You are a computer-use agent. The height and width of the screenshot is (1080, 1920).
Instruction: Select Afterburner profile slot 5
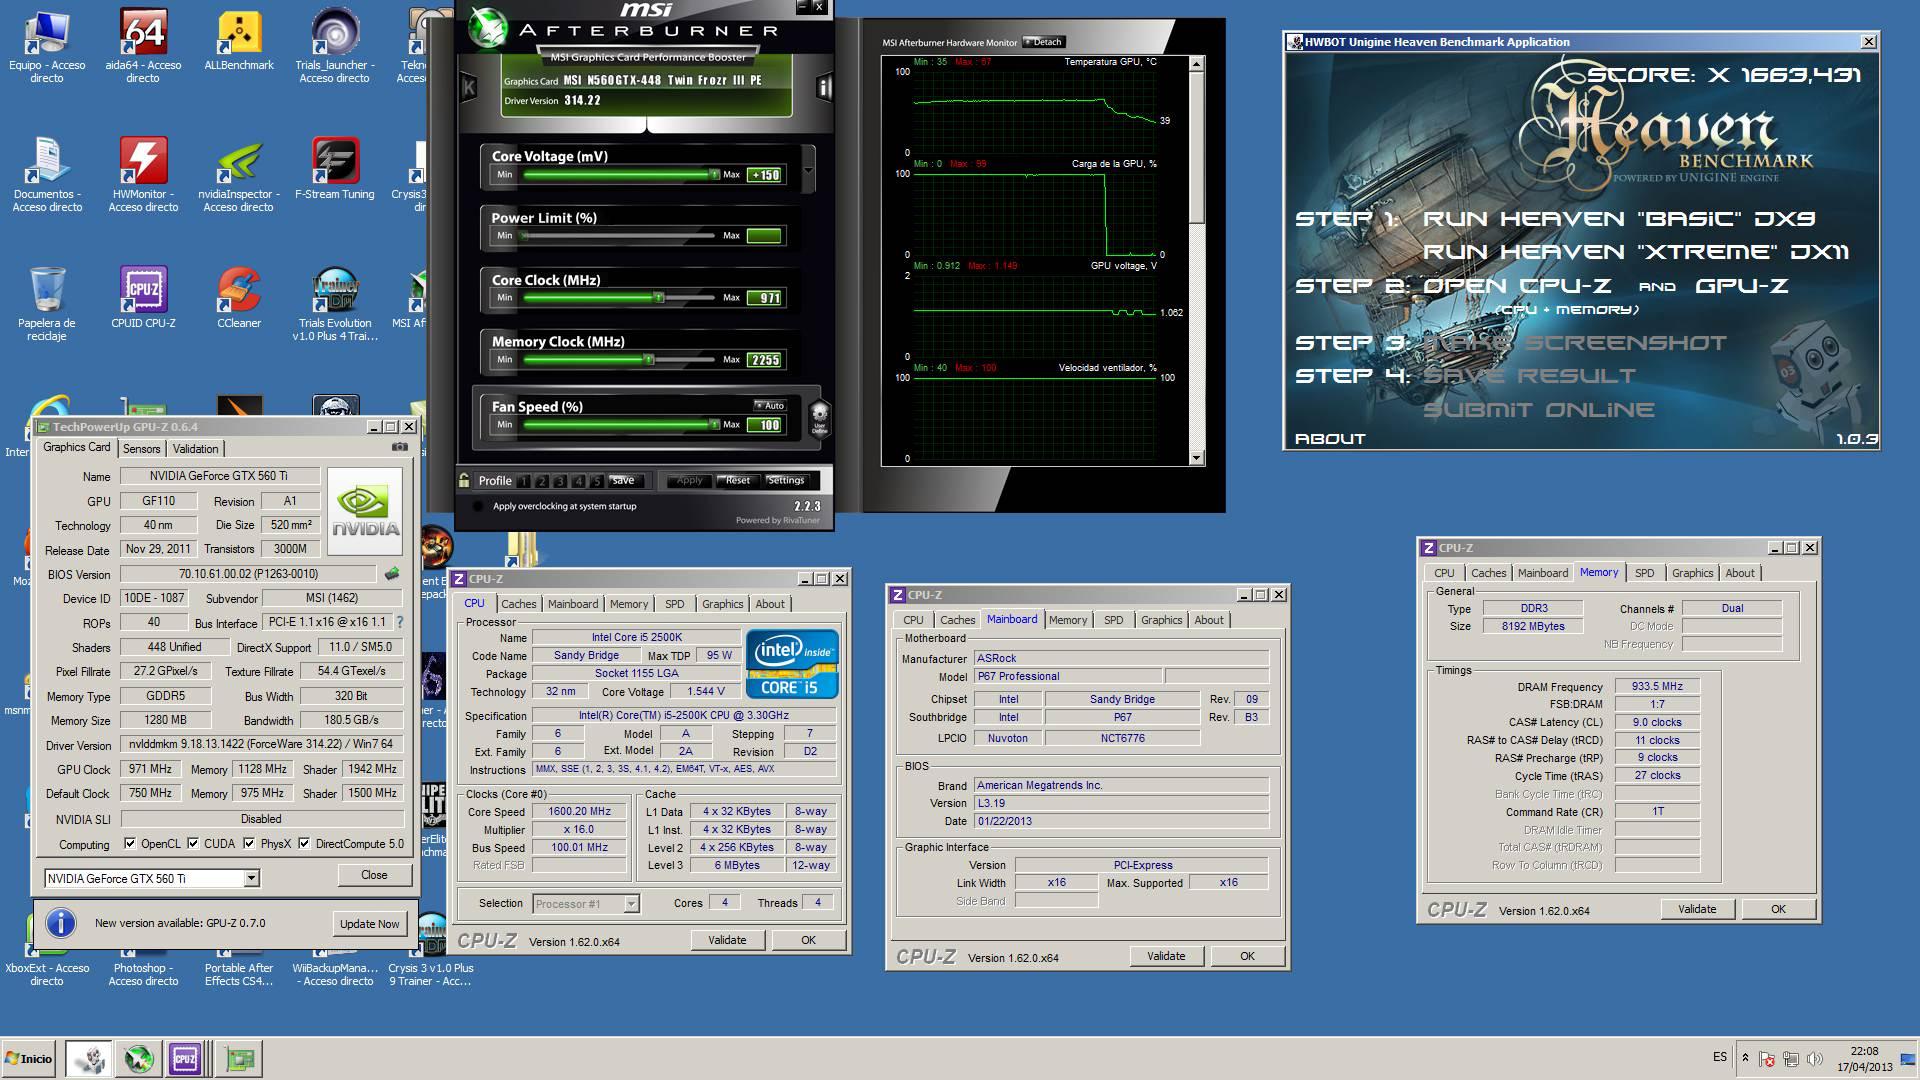coord(596,481)
